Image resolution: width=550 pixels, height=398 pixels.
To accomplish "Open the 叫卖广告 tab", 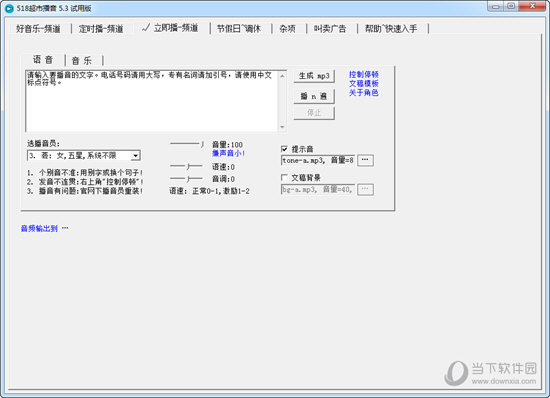I will 330,29.
